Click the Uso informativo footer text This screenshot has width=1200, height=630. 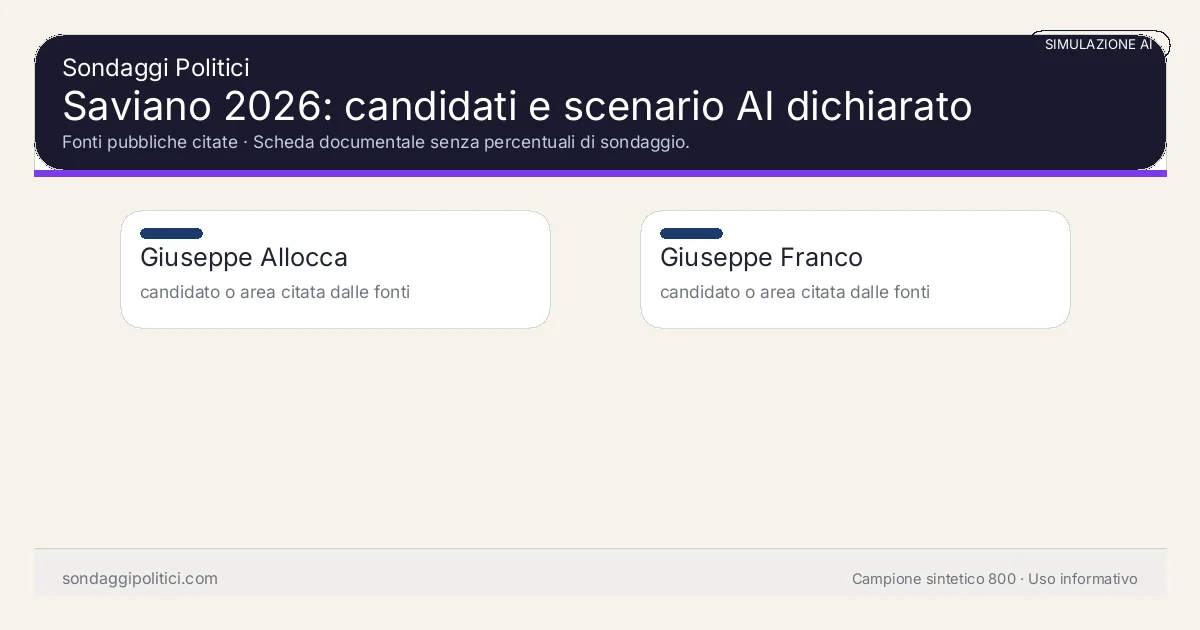(1083, 579)
